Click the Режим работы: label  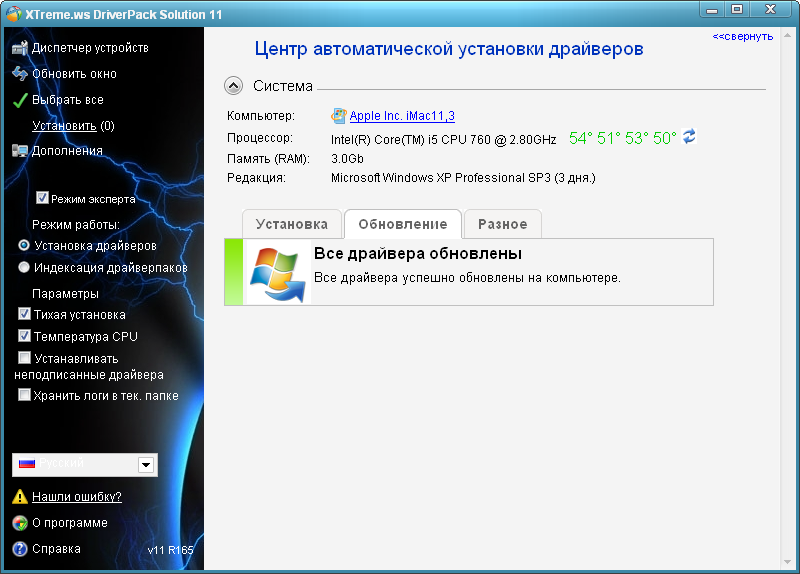[76, 225]
